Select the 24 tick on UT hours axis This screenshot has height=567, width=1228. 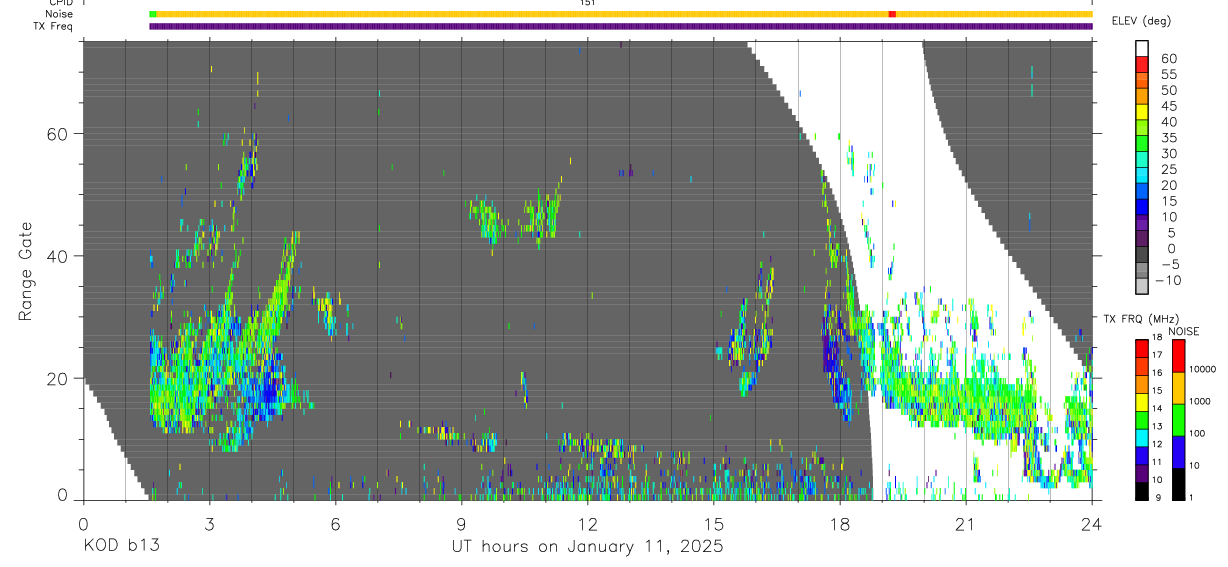click(1092, 523)
